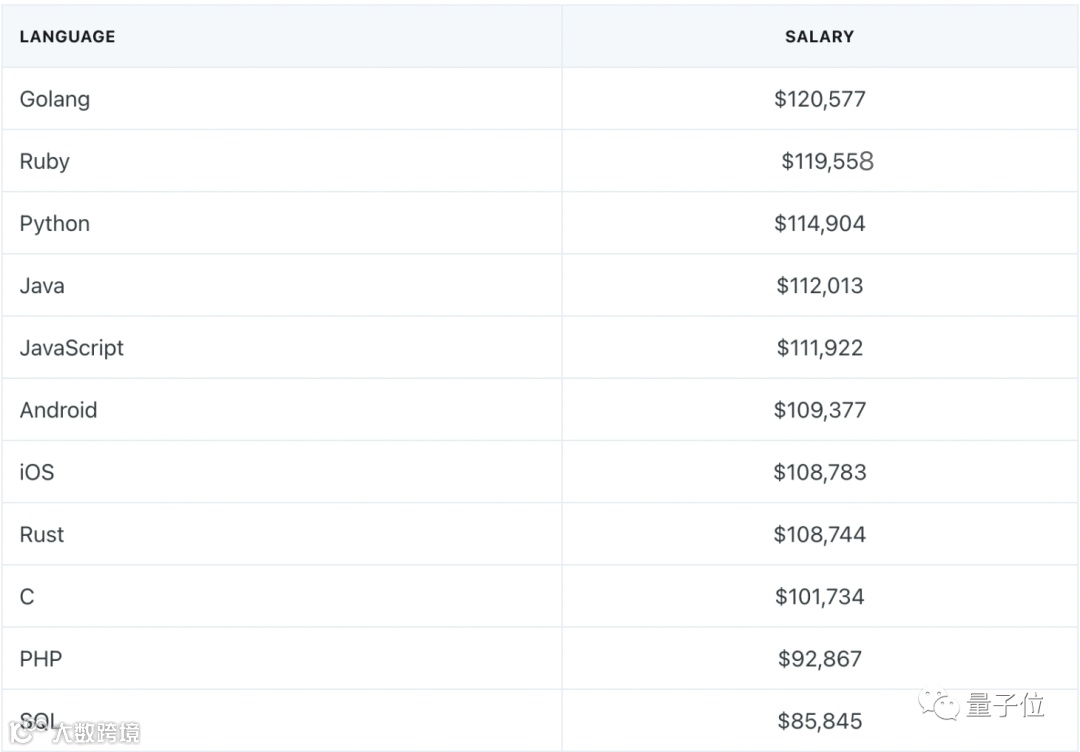Click the 大数跨境 watermark text
1080x752 pixels.
pyautogui.click(x=96, y=732)
